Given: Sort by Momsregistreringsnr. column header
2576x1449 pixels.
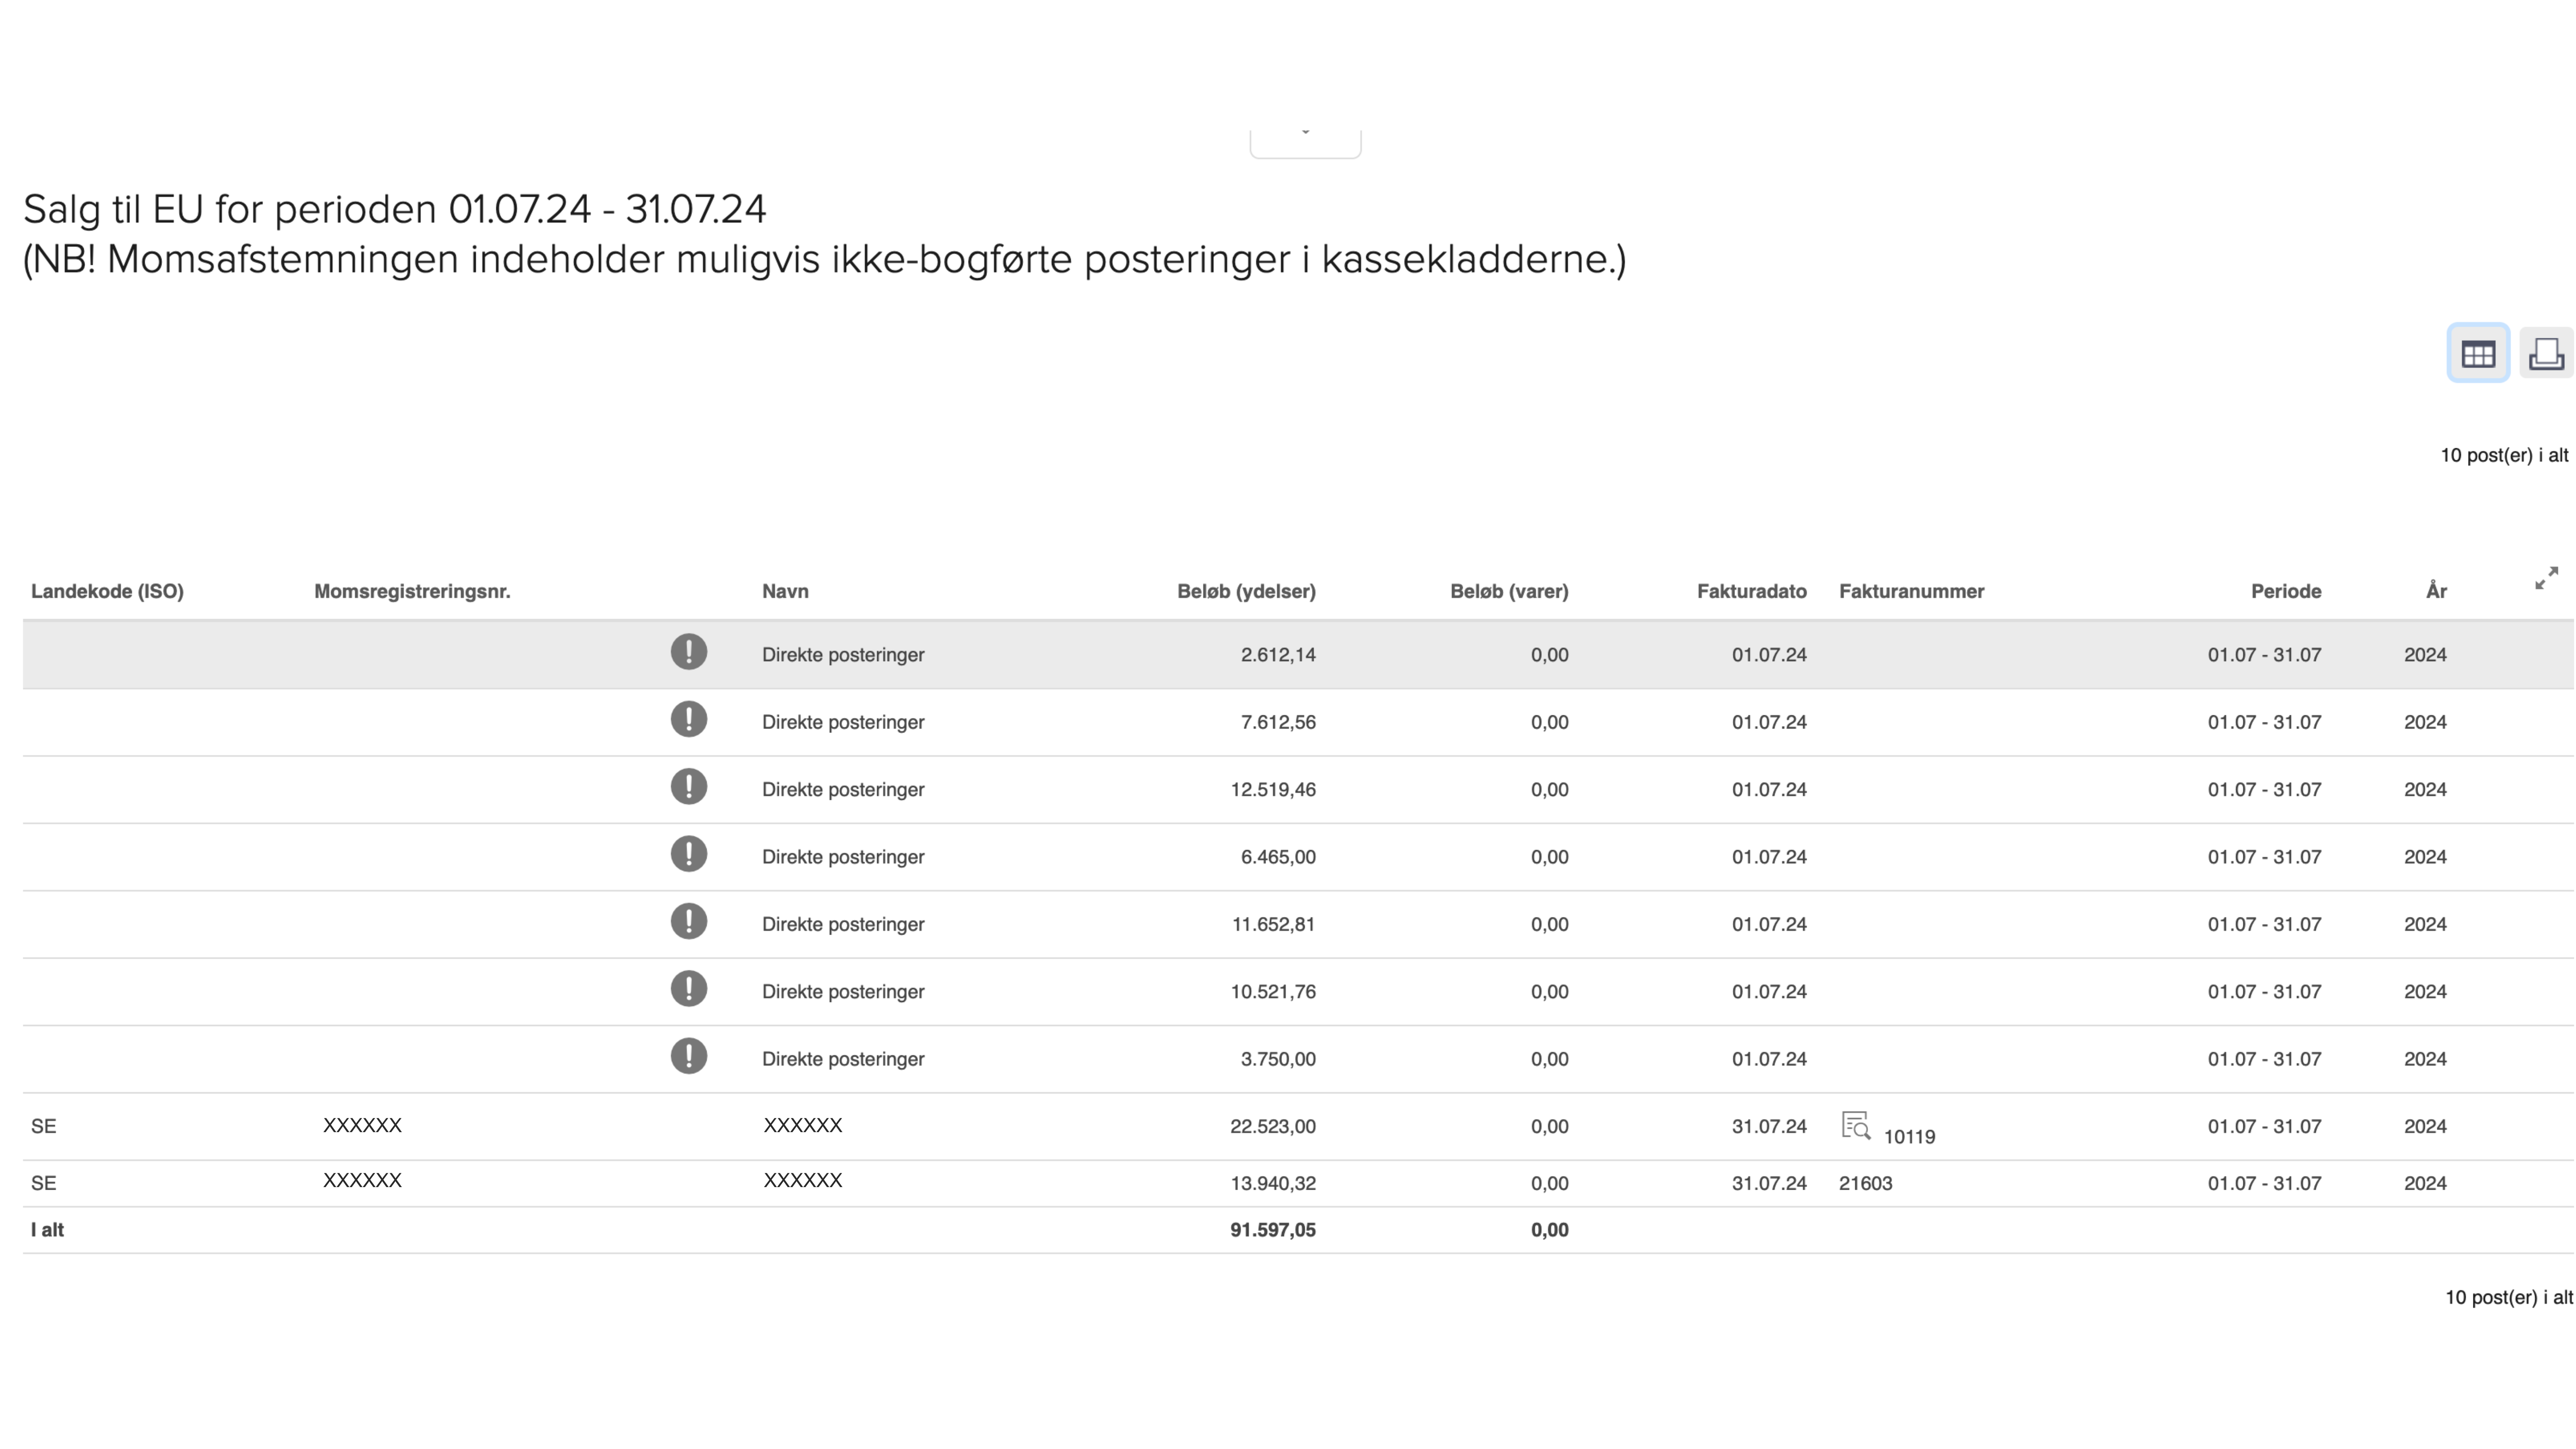Looking at the screenshot, I should [412, 591].
